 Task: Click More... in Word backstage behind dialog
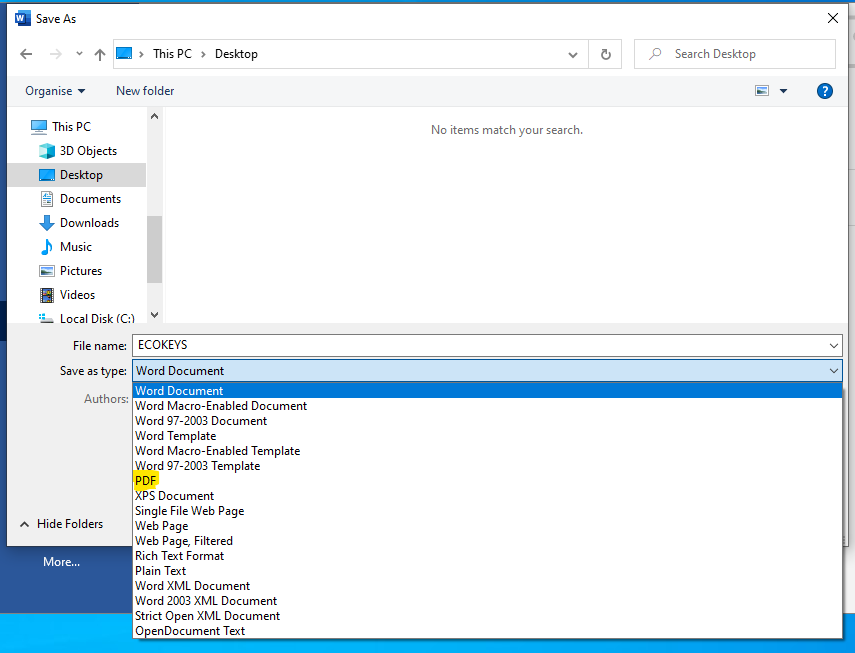coord(62,562)
